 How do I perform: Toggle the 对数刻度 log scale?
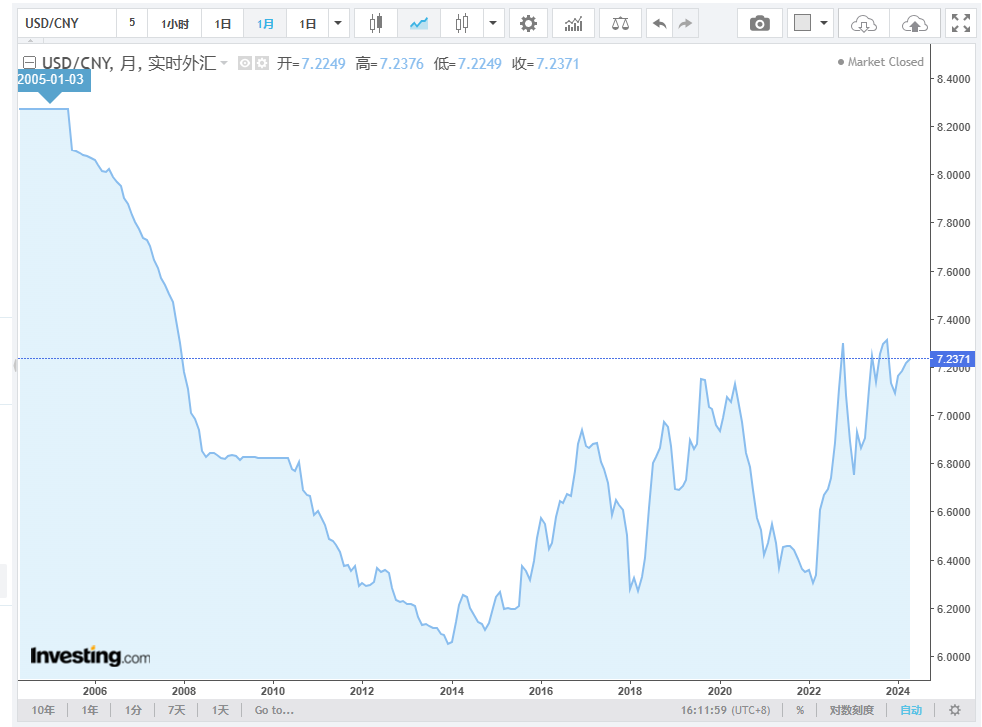coord(851,710)
